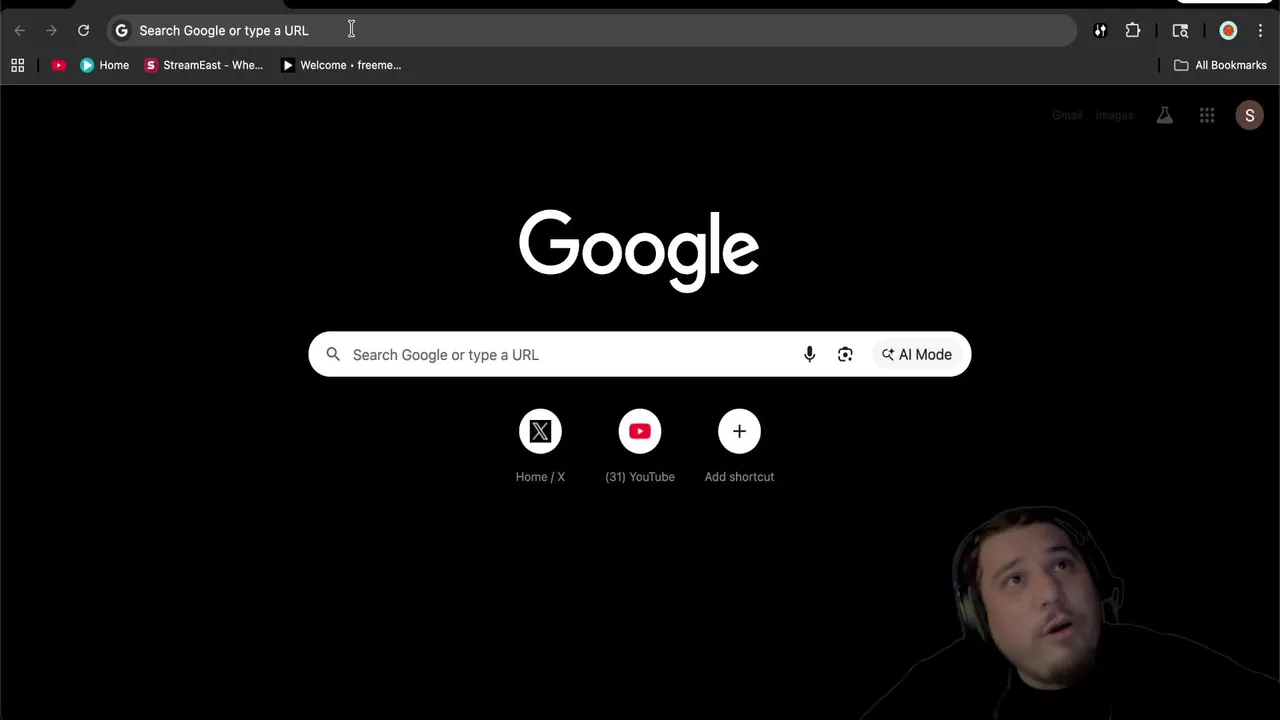Open the Chrome profile avatar
Screen dimensions: 1280x720
click(1228, 31)
